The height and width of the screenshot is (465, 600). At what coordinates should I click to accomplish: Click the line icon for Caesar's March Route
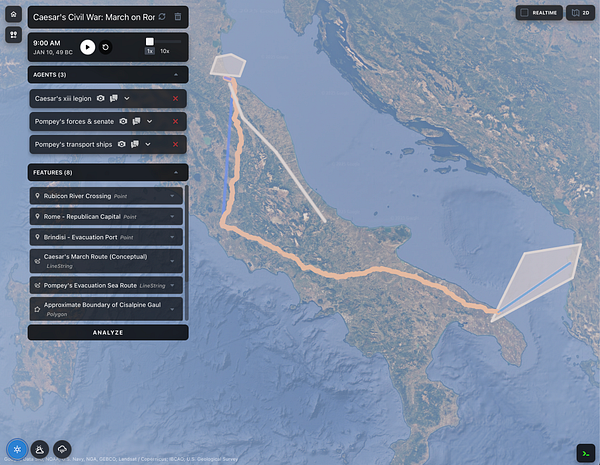coord(38,261)
